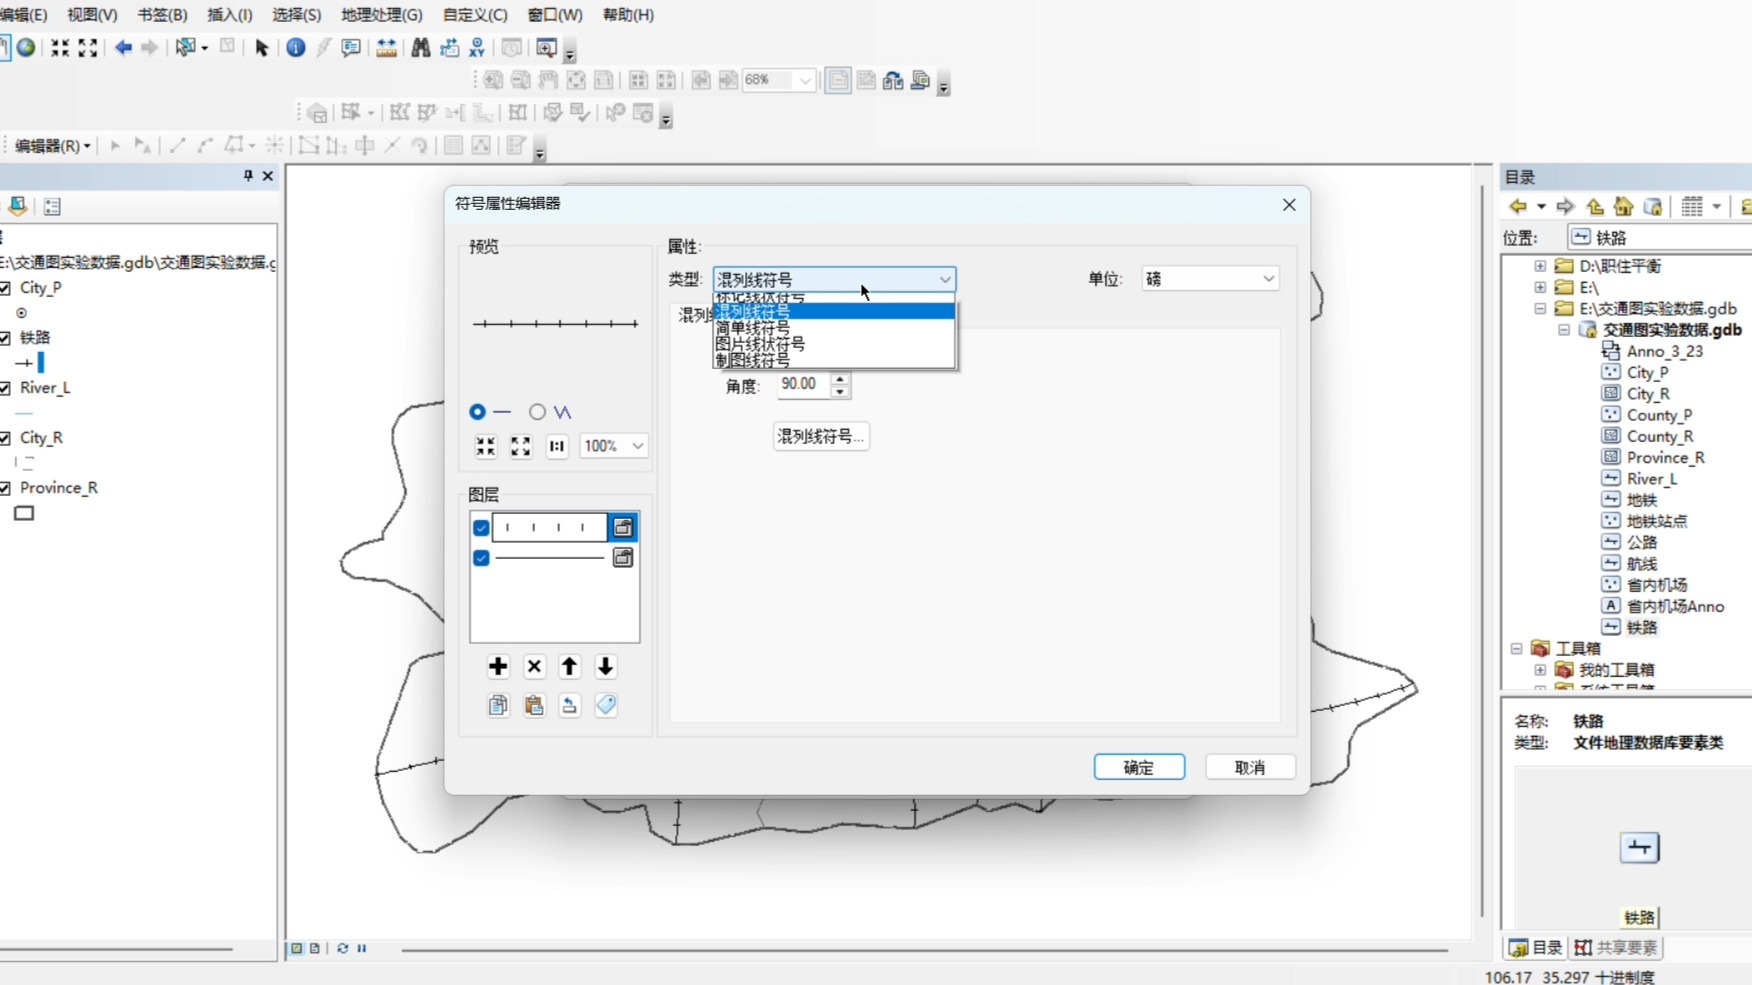Expand the D:\职住平衡 folder in catalog tree

click(1539, 266)
